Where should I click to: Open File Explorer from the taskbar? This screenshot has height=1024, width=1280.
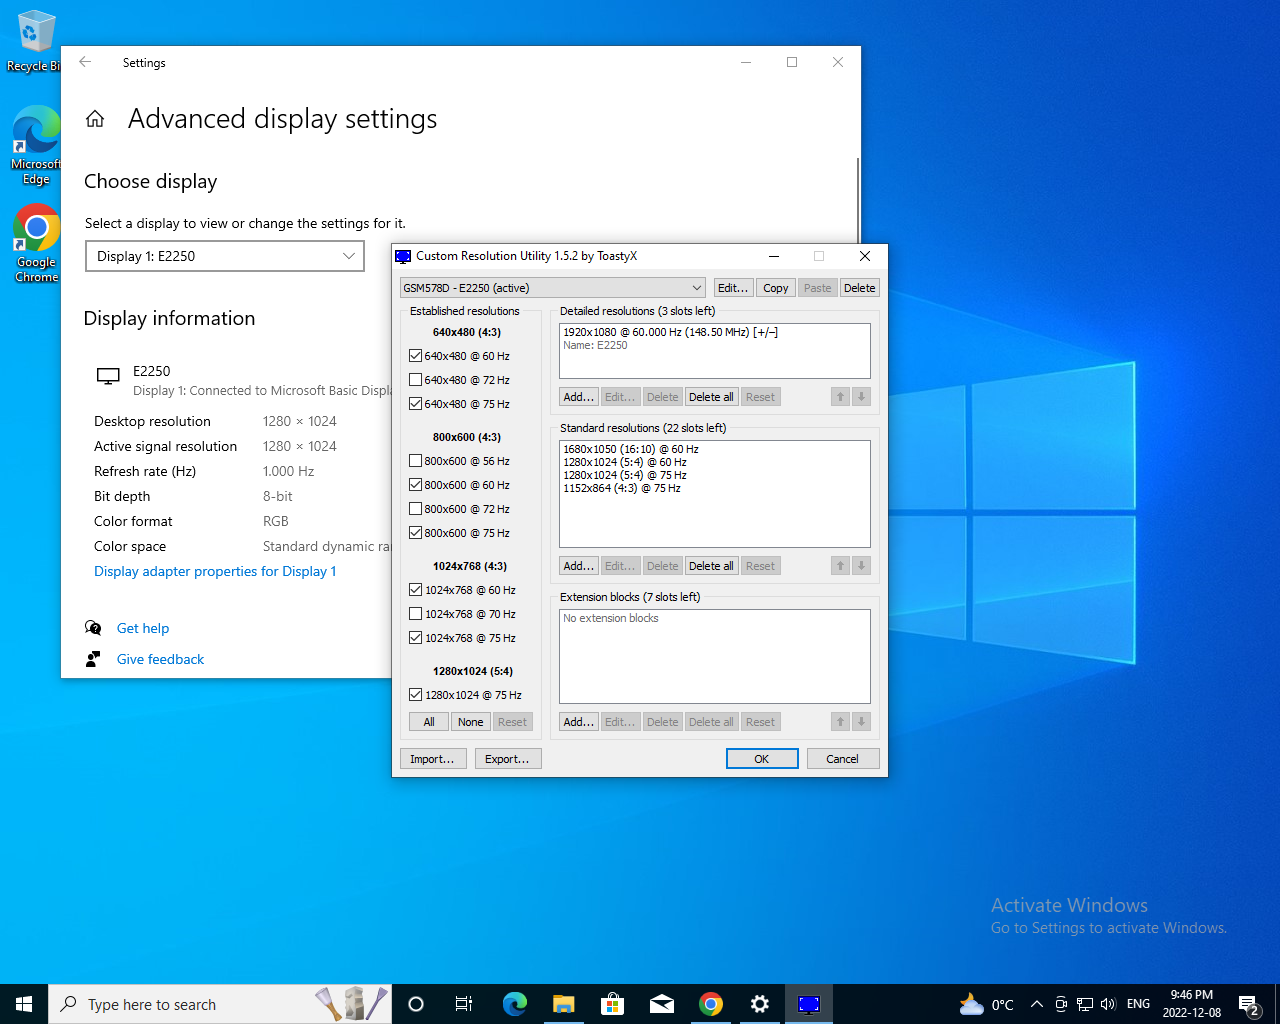click(563, 1004)
